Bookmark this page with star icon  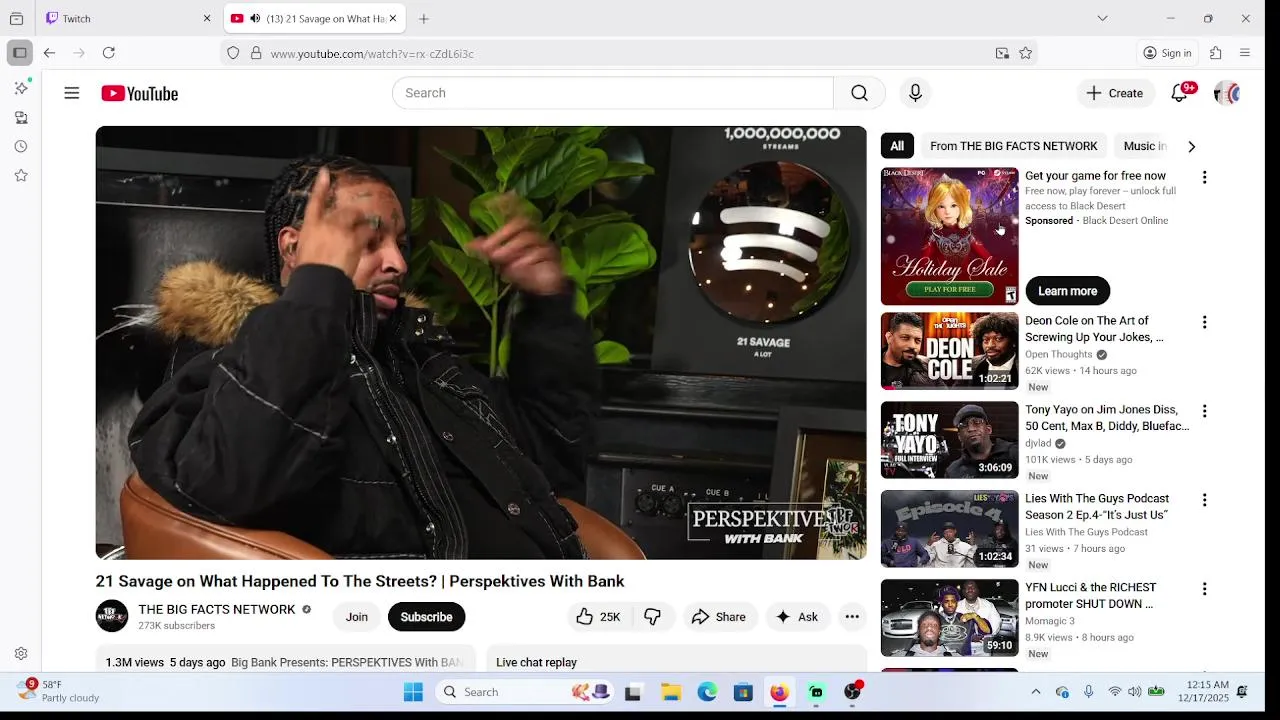pyautogui.click(x=1025, y=53)
